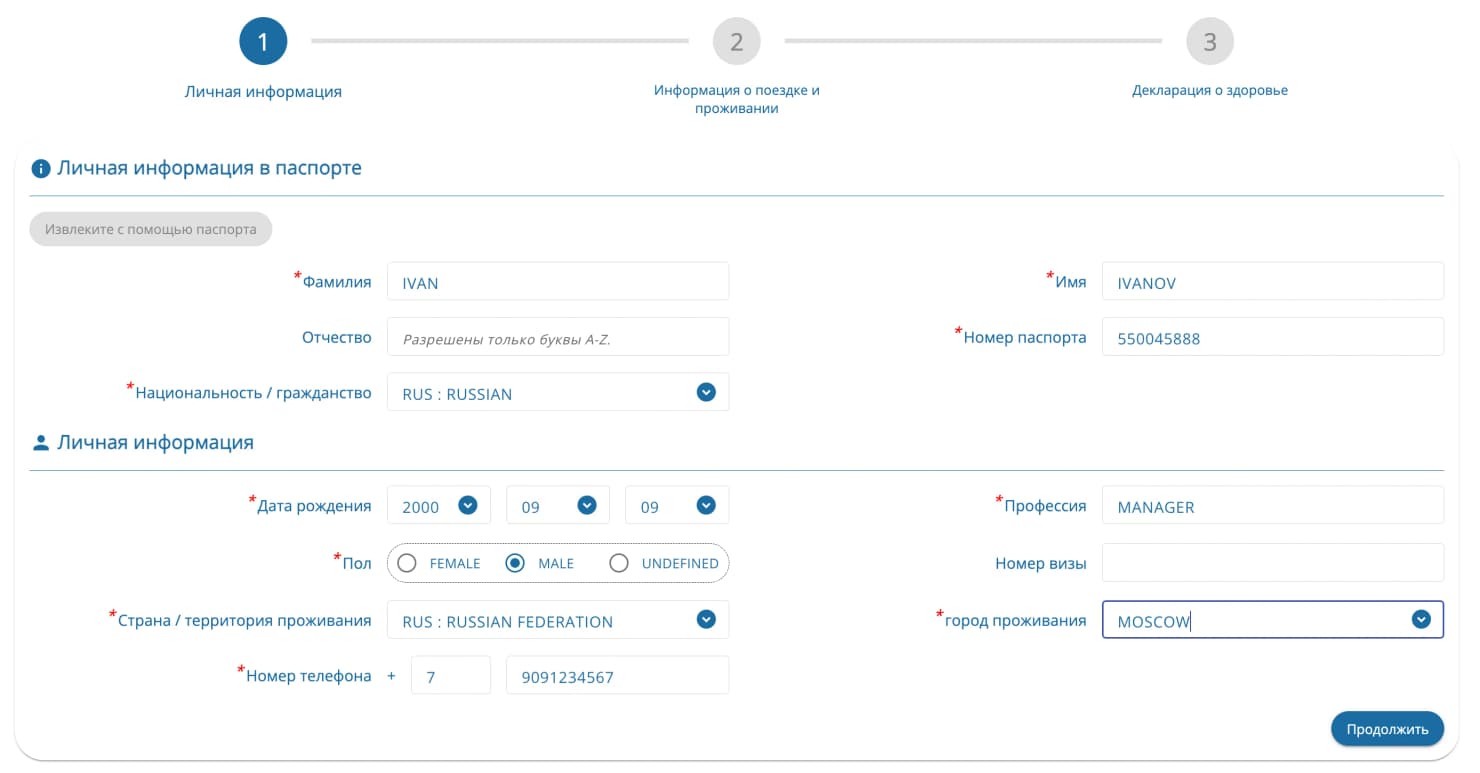Select the FEMALE radio button
The height and width of the screenshot is (773, 1480).
tap(407, 563)
